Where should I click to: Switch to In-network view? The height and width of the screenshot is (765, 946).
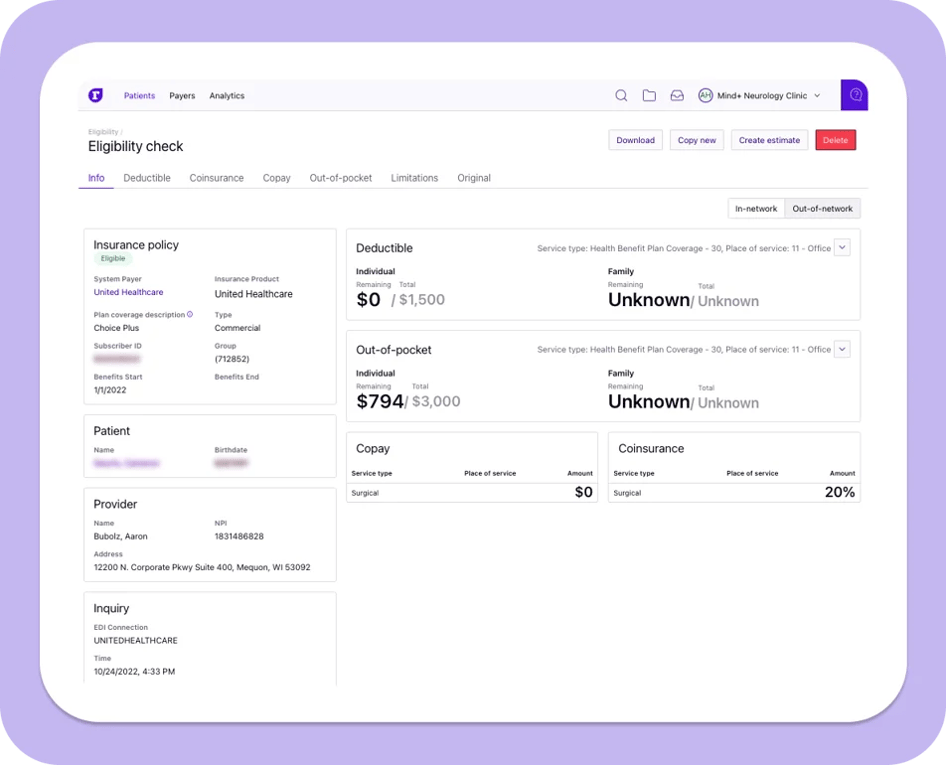click(755, 209)
